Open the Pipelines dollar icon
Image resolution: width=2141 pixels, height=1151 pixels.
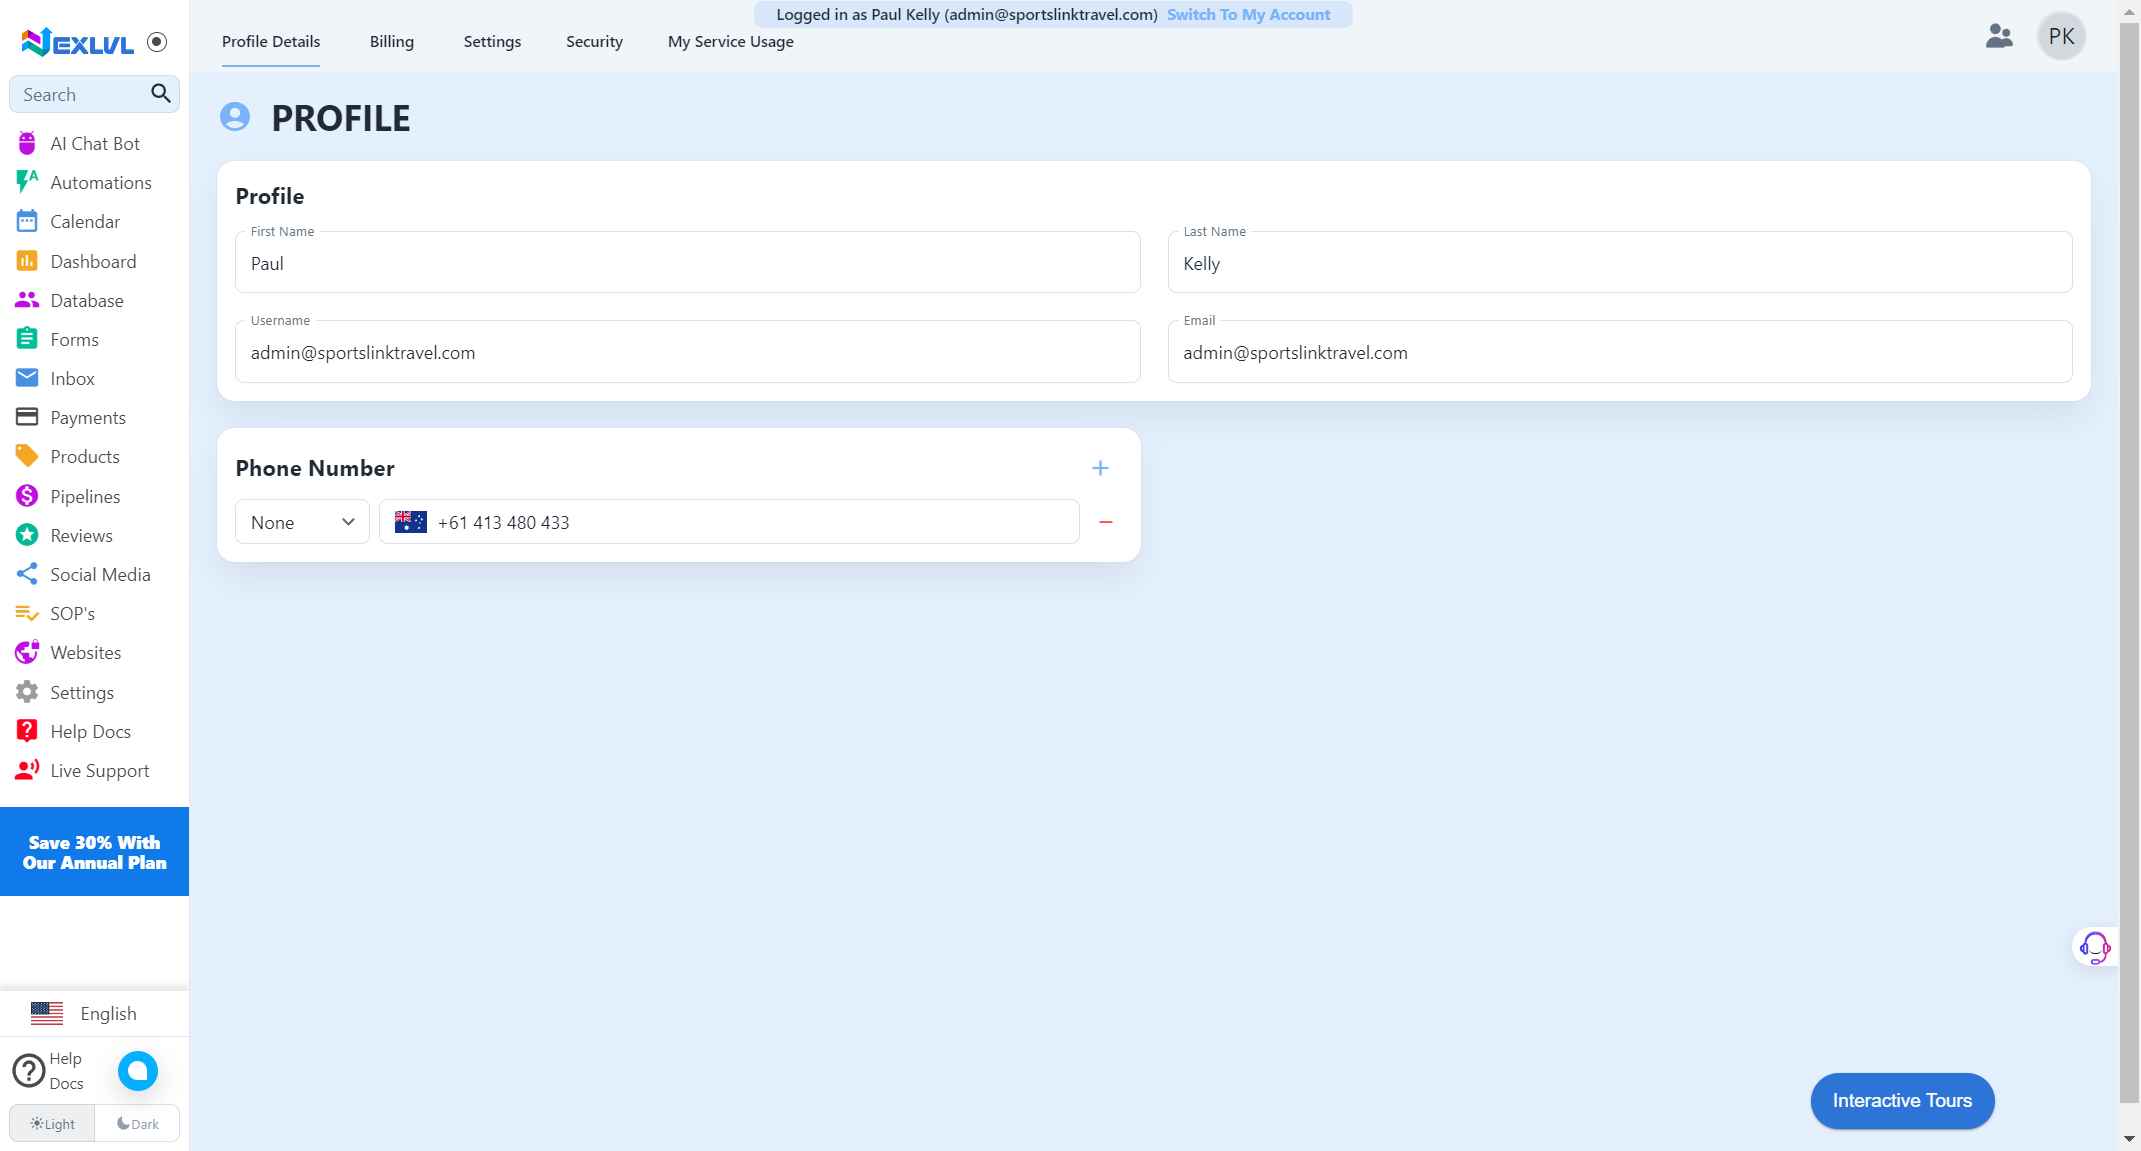[x=27, y=496]
